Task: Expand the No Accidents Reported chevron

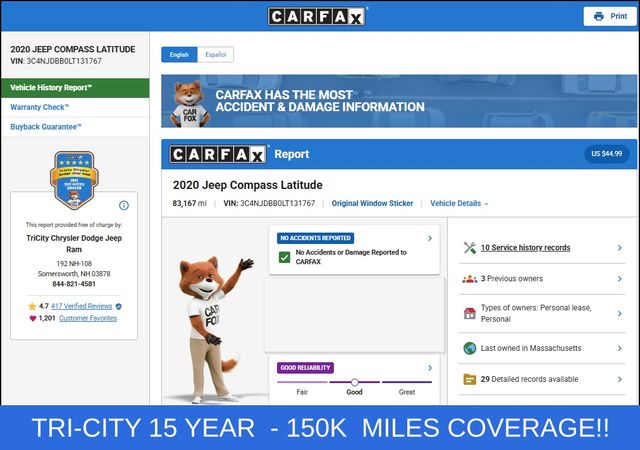Action: (429, 238)
